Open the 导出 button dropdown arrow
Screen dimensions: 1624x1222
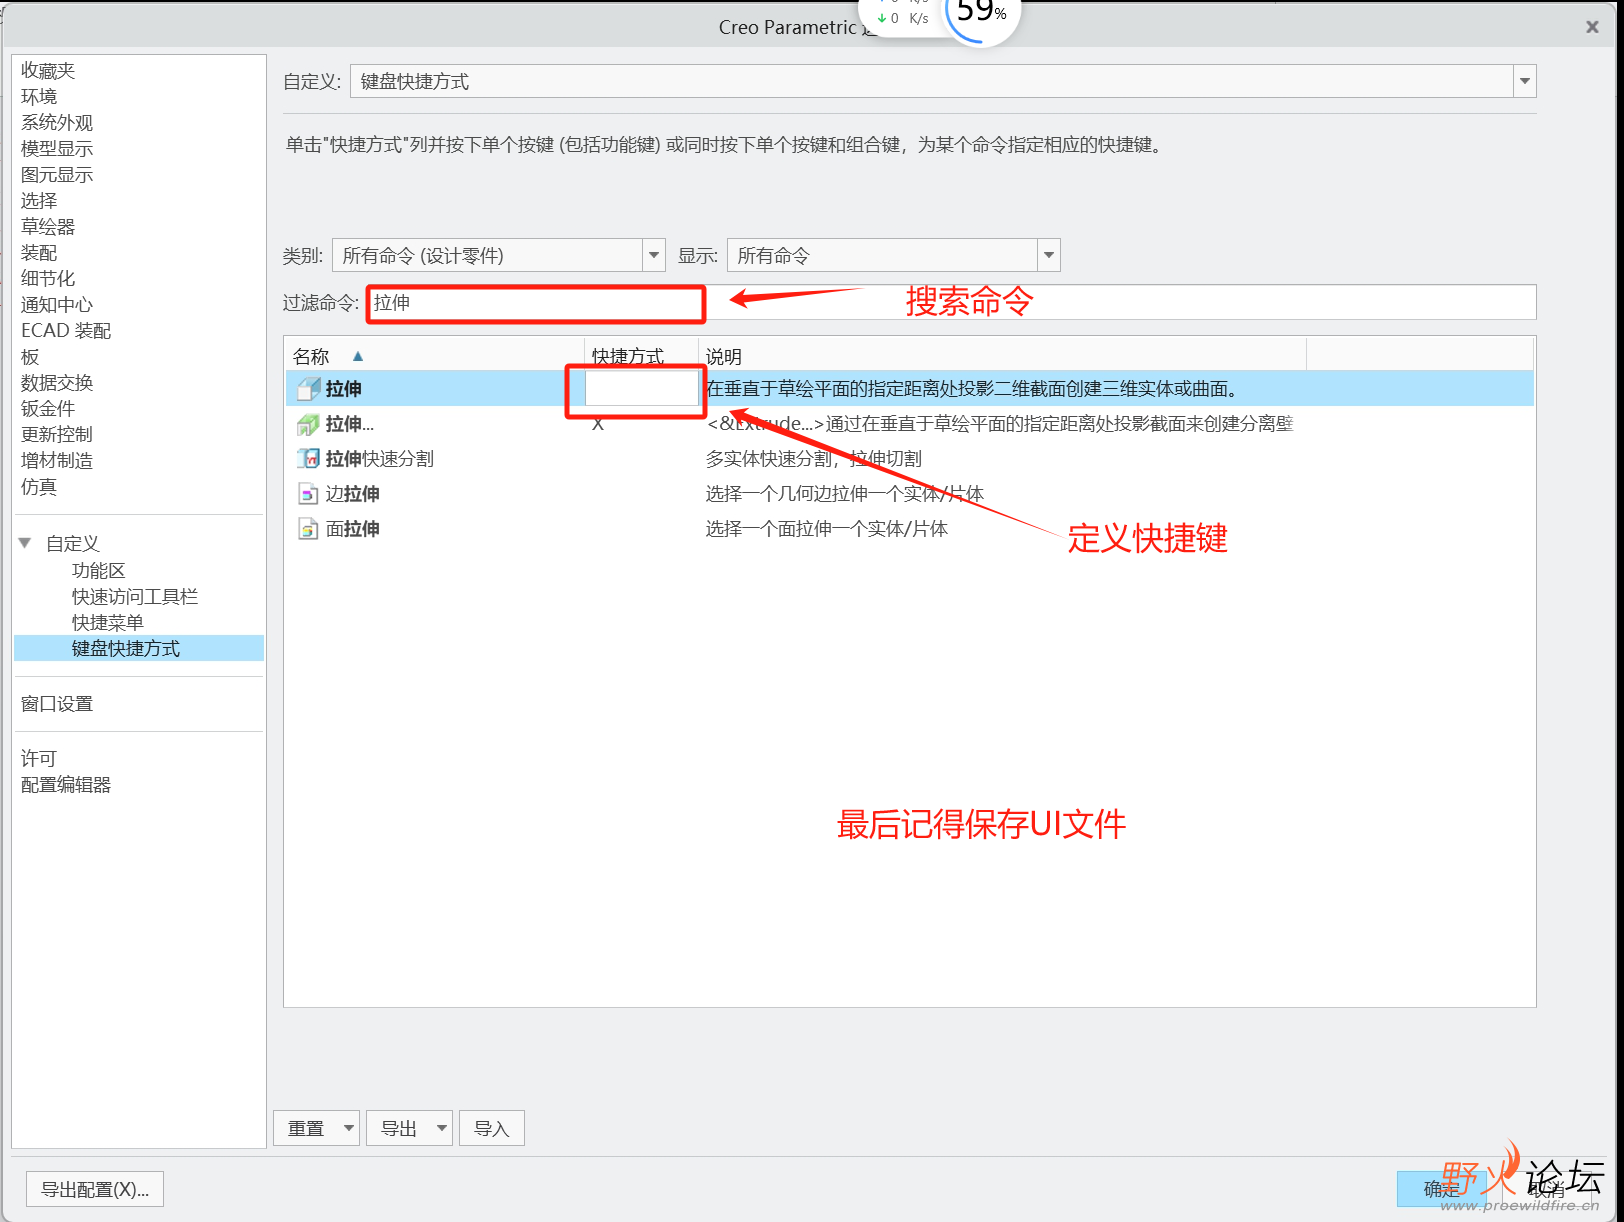(x=441, y=1128)
